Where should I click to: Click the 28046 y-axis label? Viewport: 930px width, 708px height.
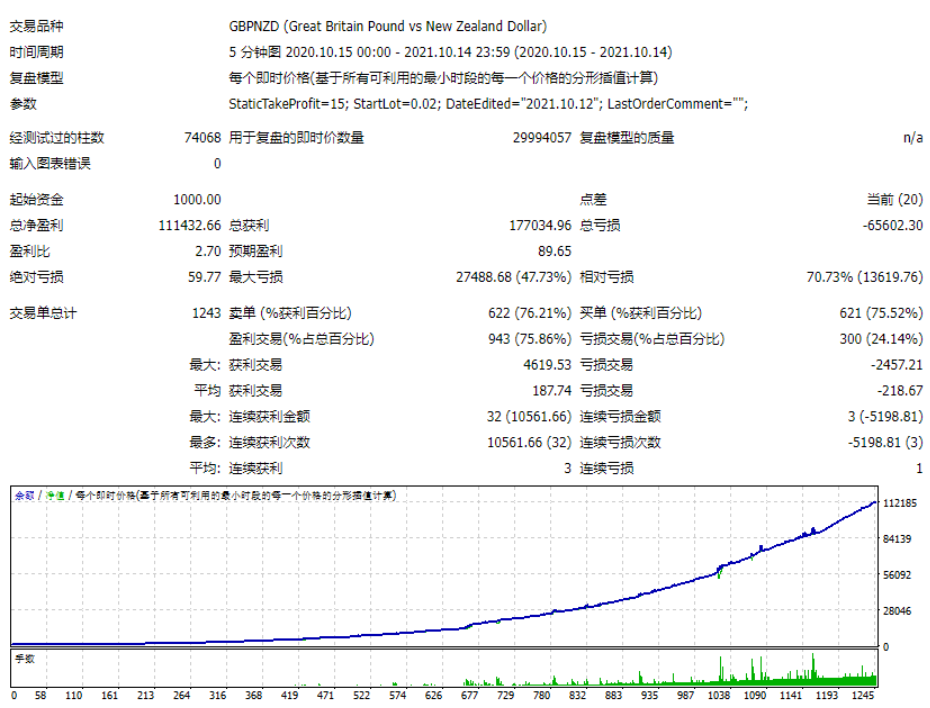pos(897,611)
